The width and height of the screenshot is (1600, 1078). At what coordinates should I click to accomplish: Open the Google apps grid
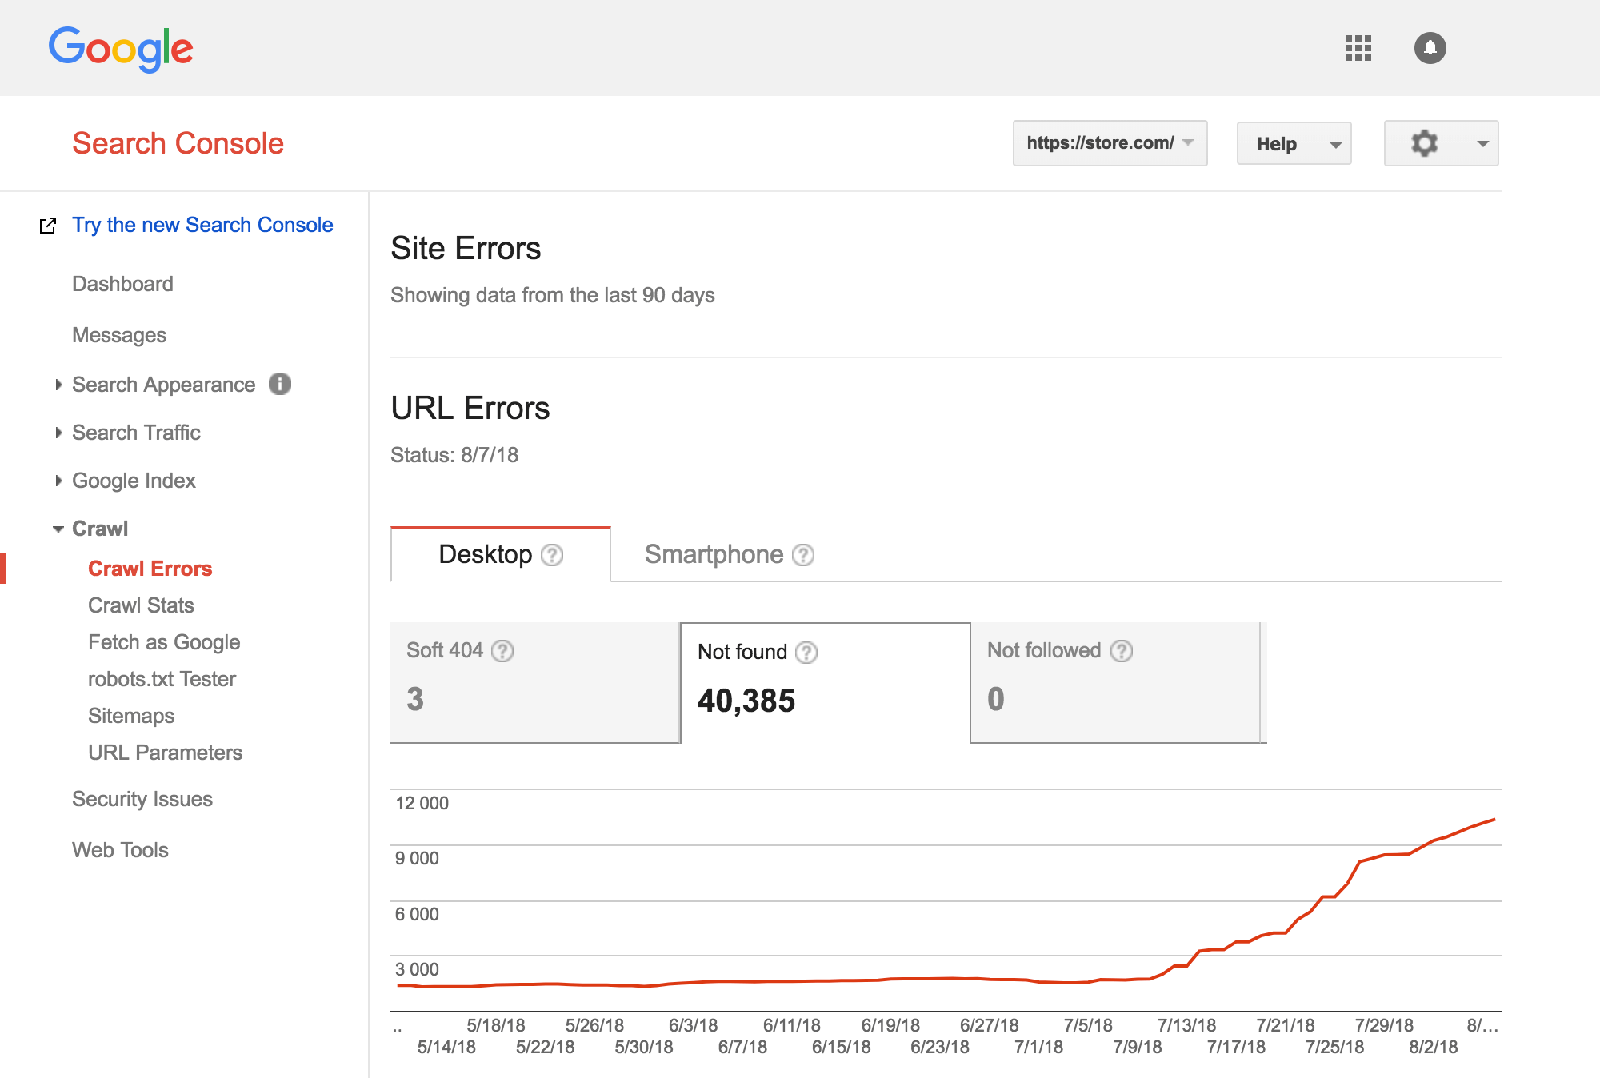coord(1358,48)
